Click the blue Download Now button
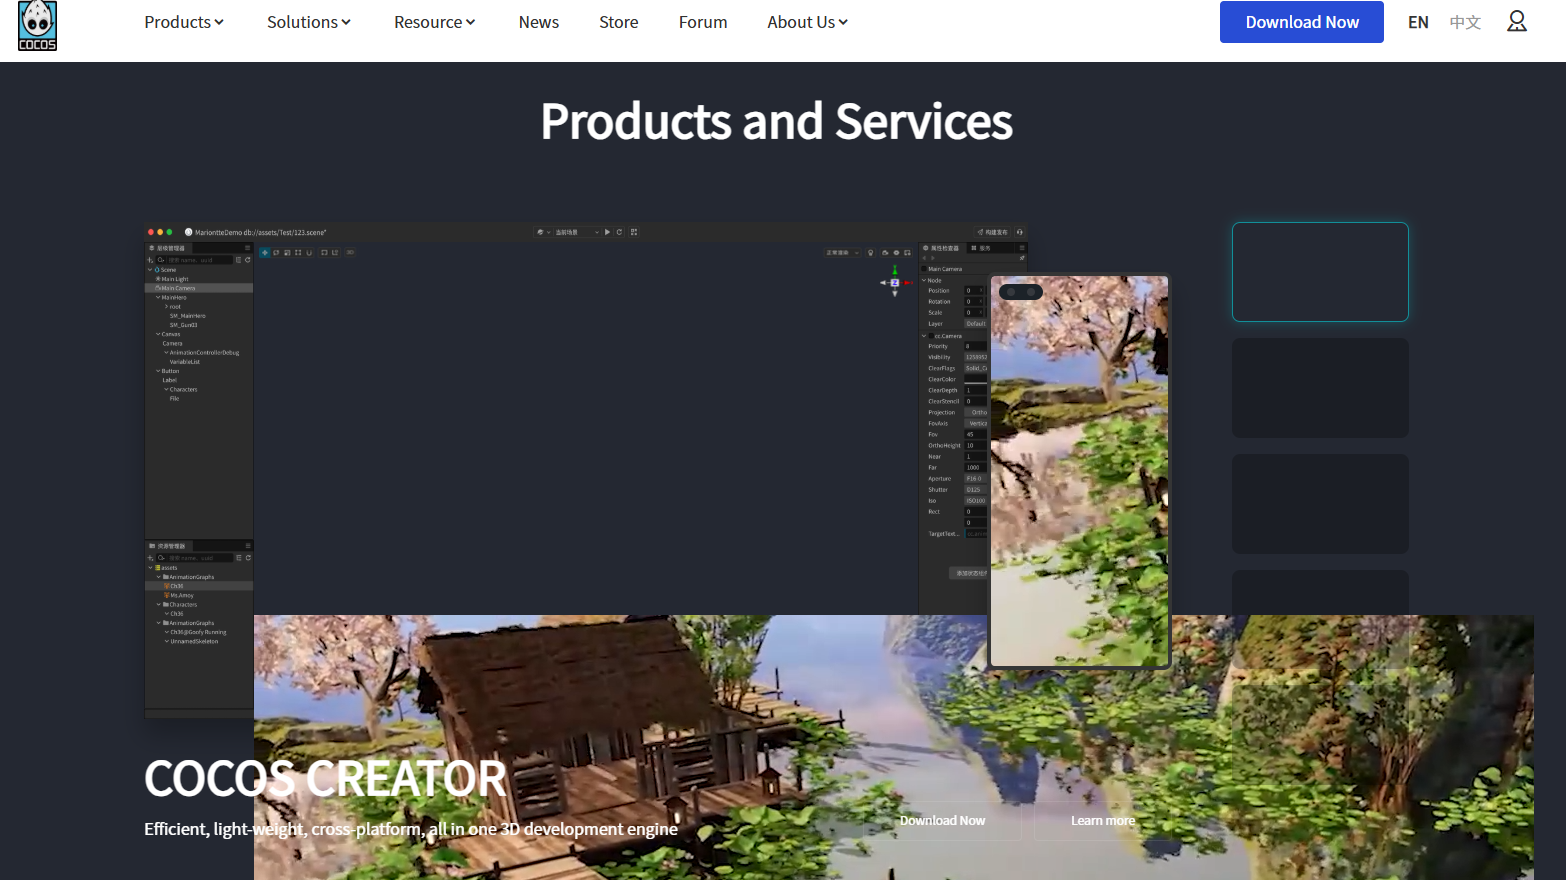Screen dimensions: 1566x880 point(1302,22)
